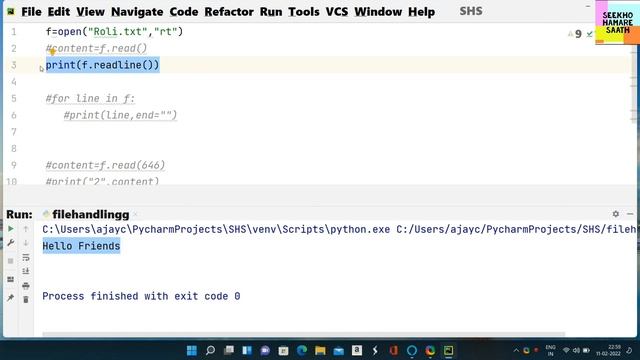Click the warnings count 9 indicator
The image size is (640, 360).
(x=575, y=34)
